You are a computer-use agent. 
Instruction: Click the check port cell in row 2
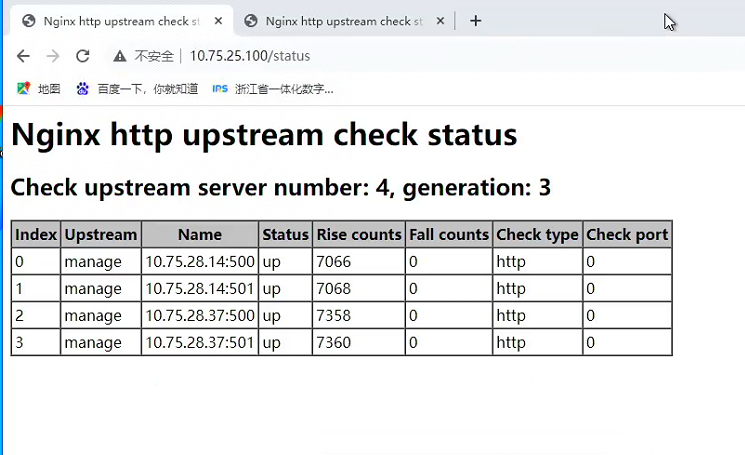coord(627,315)
